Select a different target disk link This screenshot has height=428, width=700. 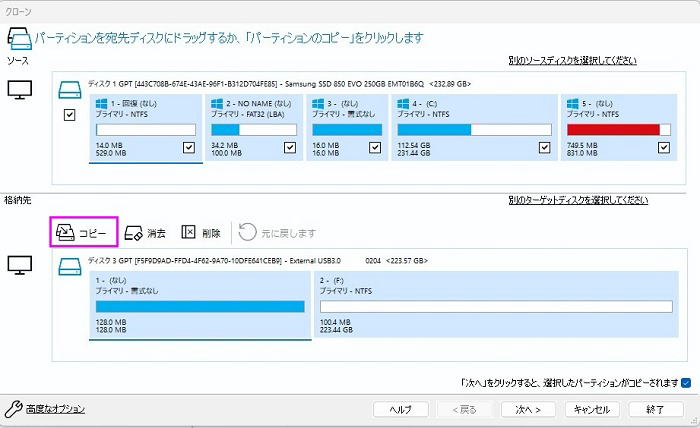pyautogui.click(x=577, y=200)
